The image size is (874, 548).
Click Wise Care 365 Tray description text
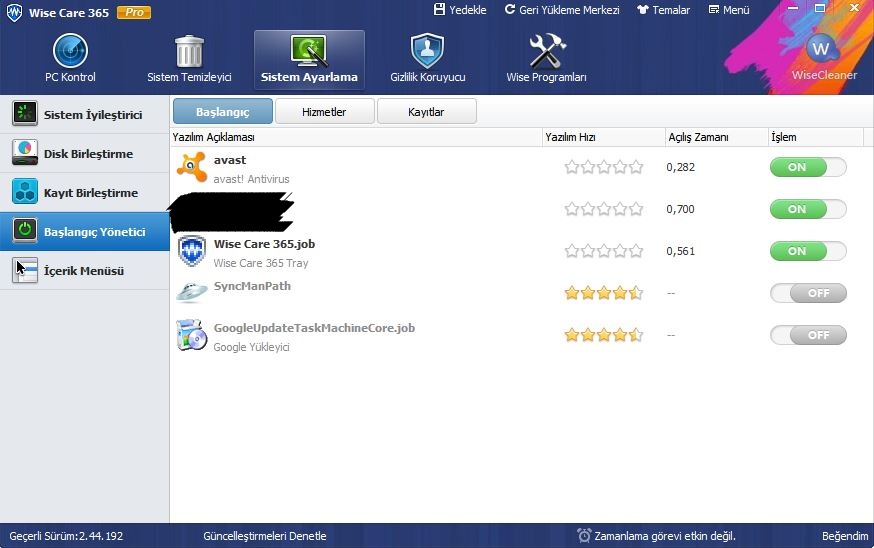261,263
